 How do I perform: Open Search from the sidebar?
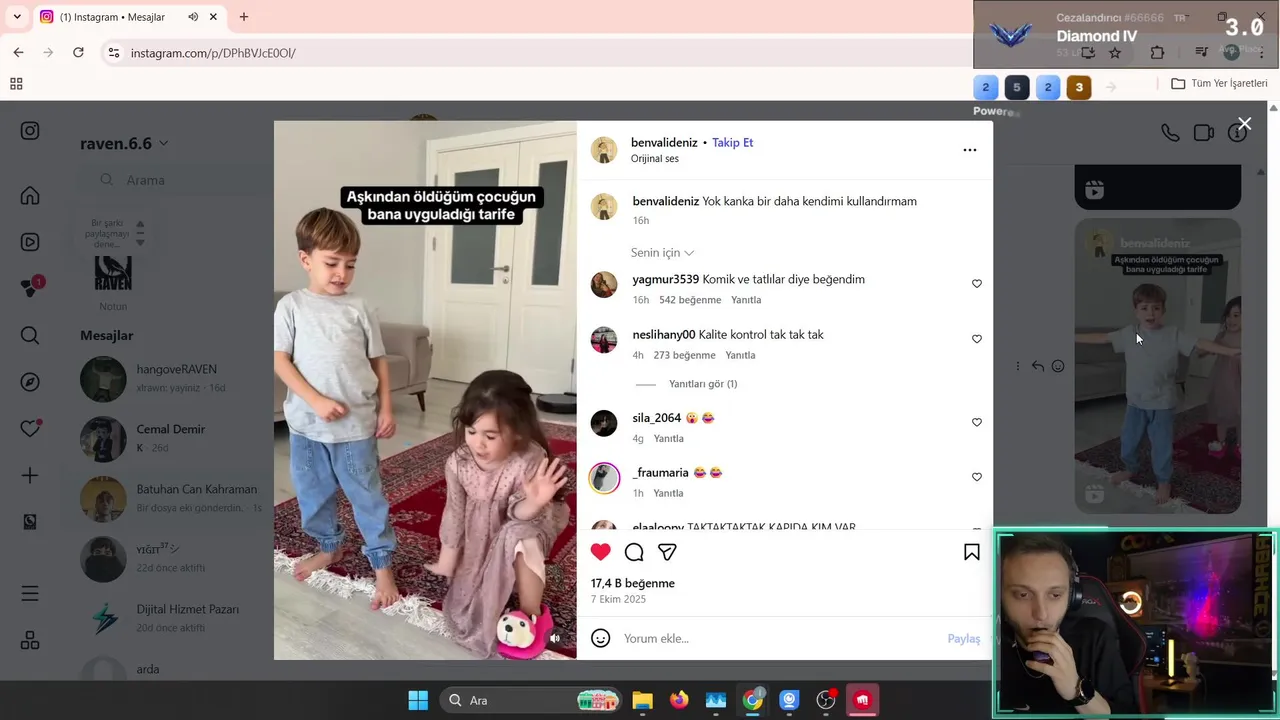coord(30,336)
